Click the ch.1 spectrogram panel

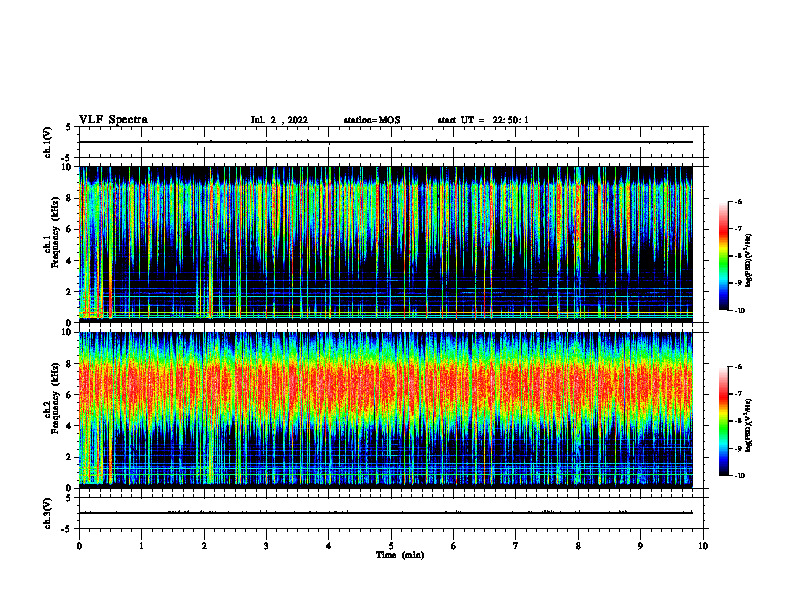[386, 244]
